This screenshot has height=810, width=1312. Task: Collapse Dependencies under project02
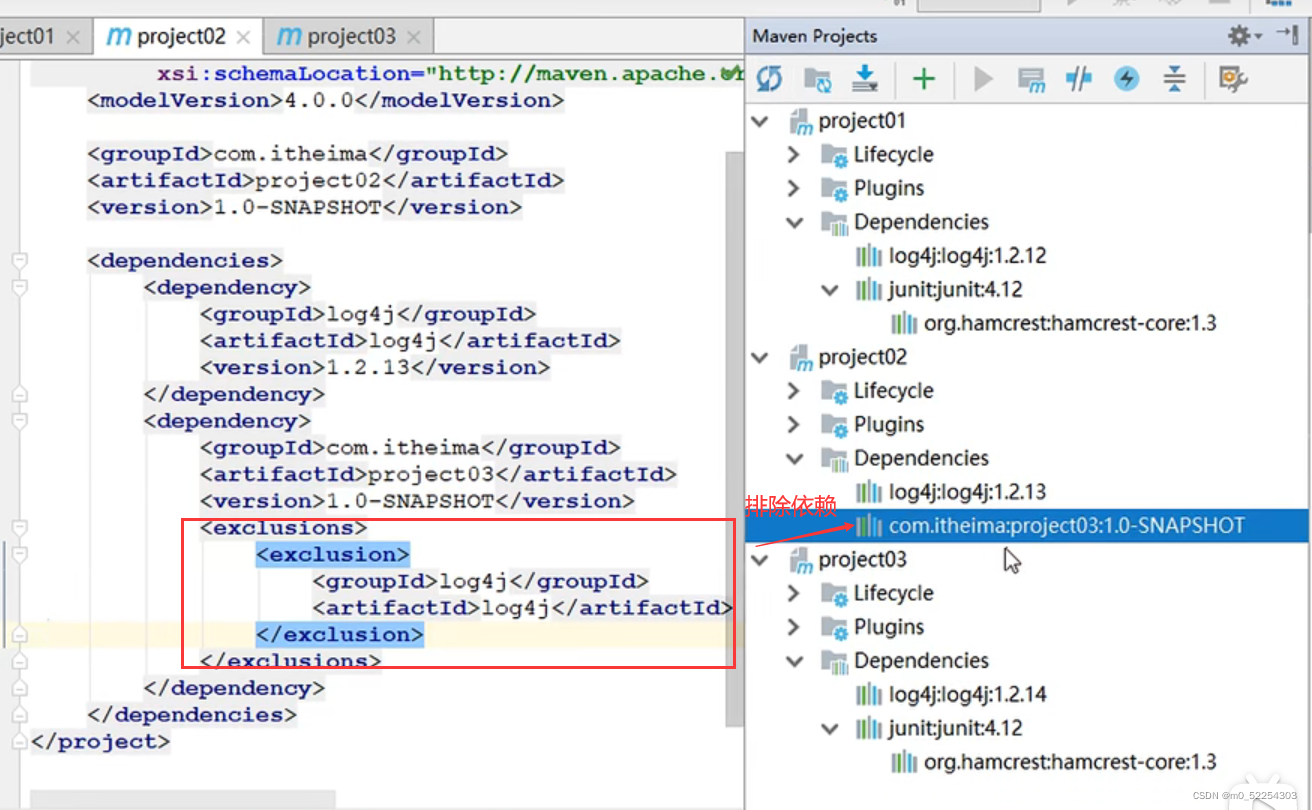[x=795, y=458]
